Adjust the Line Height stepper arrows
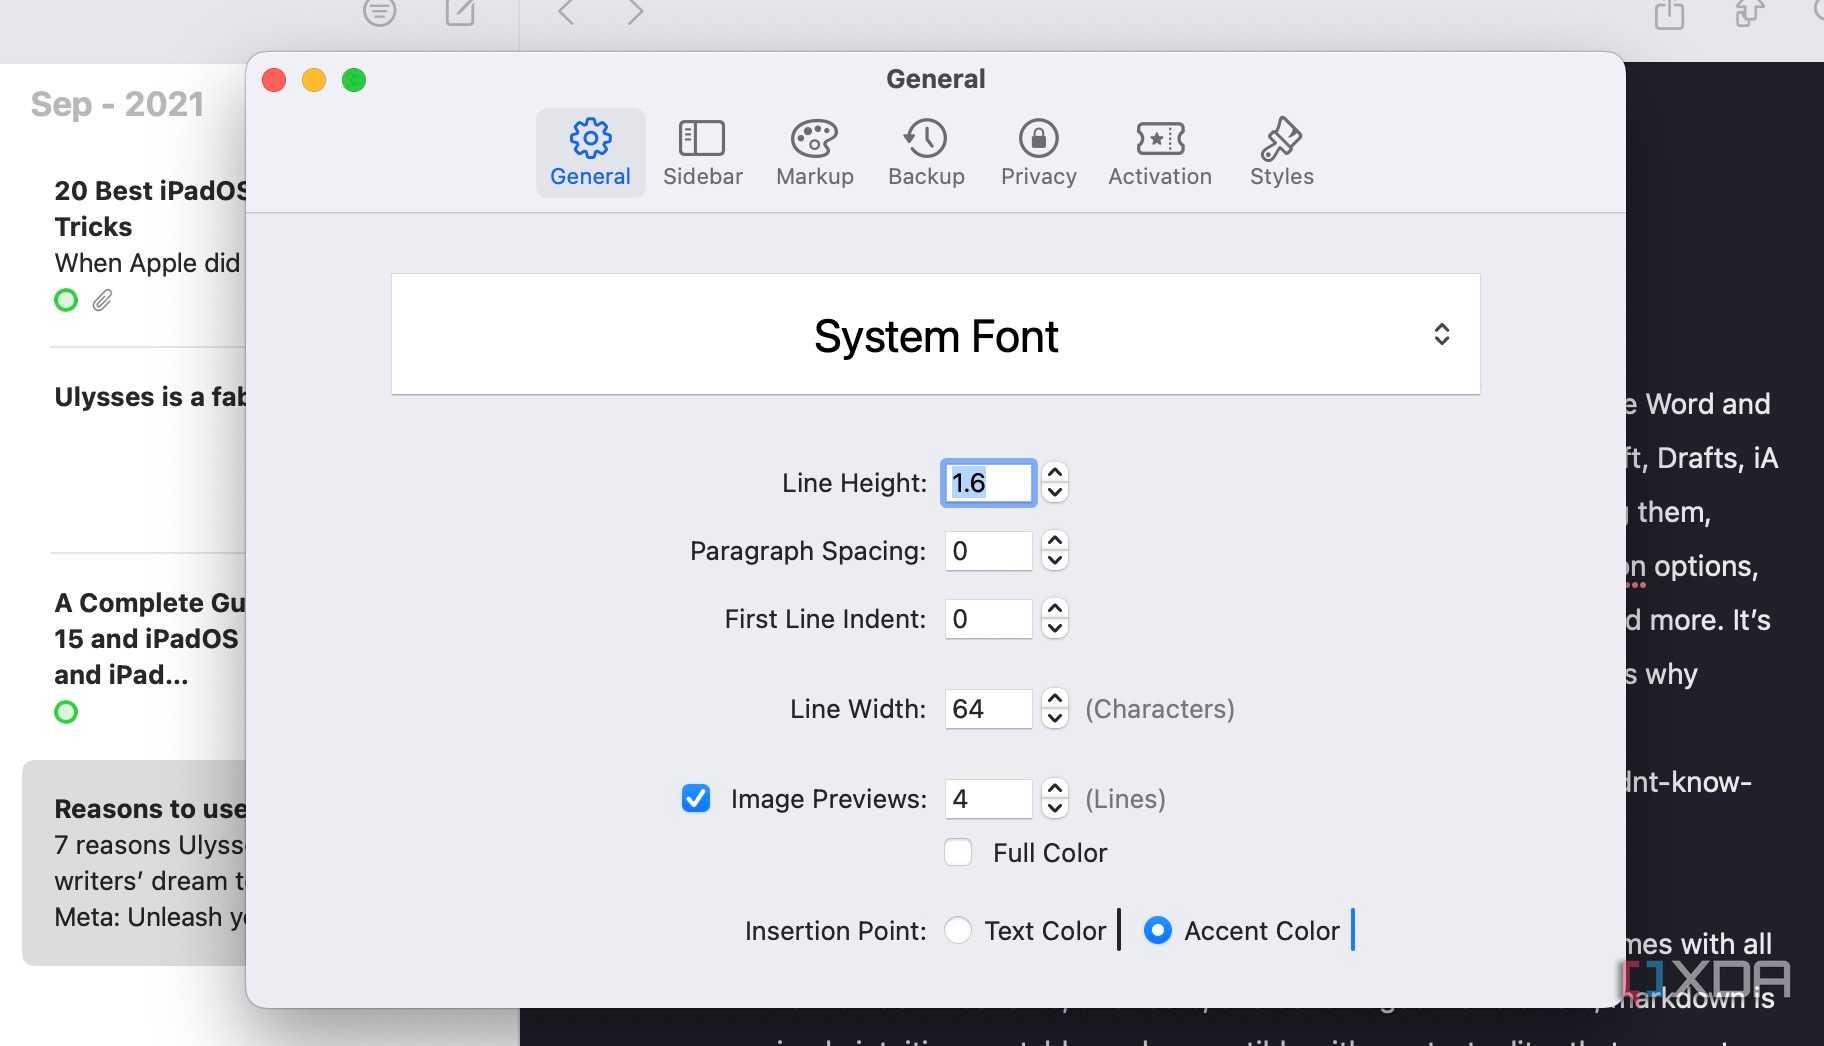 point(1055,482)
